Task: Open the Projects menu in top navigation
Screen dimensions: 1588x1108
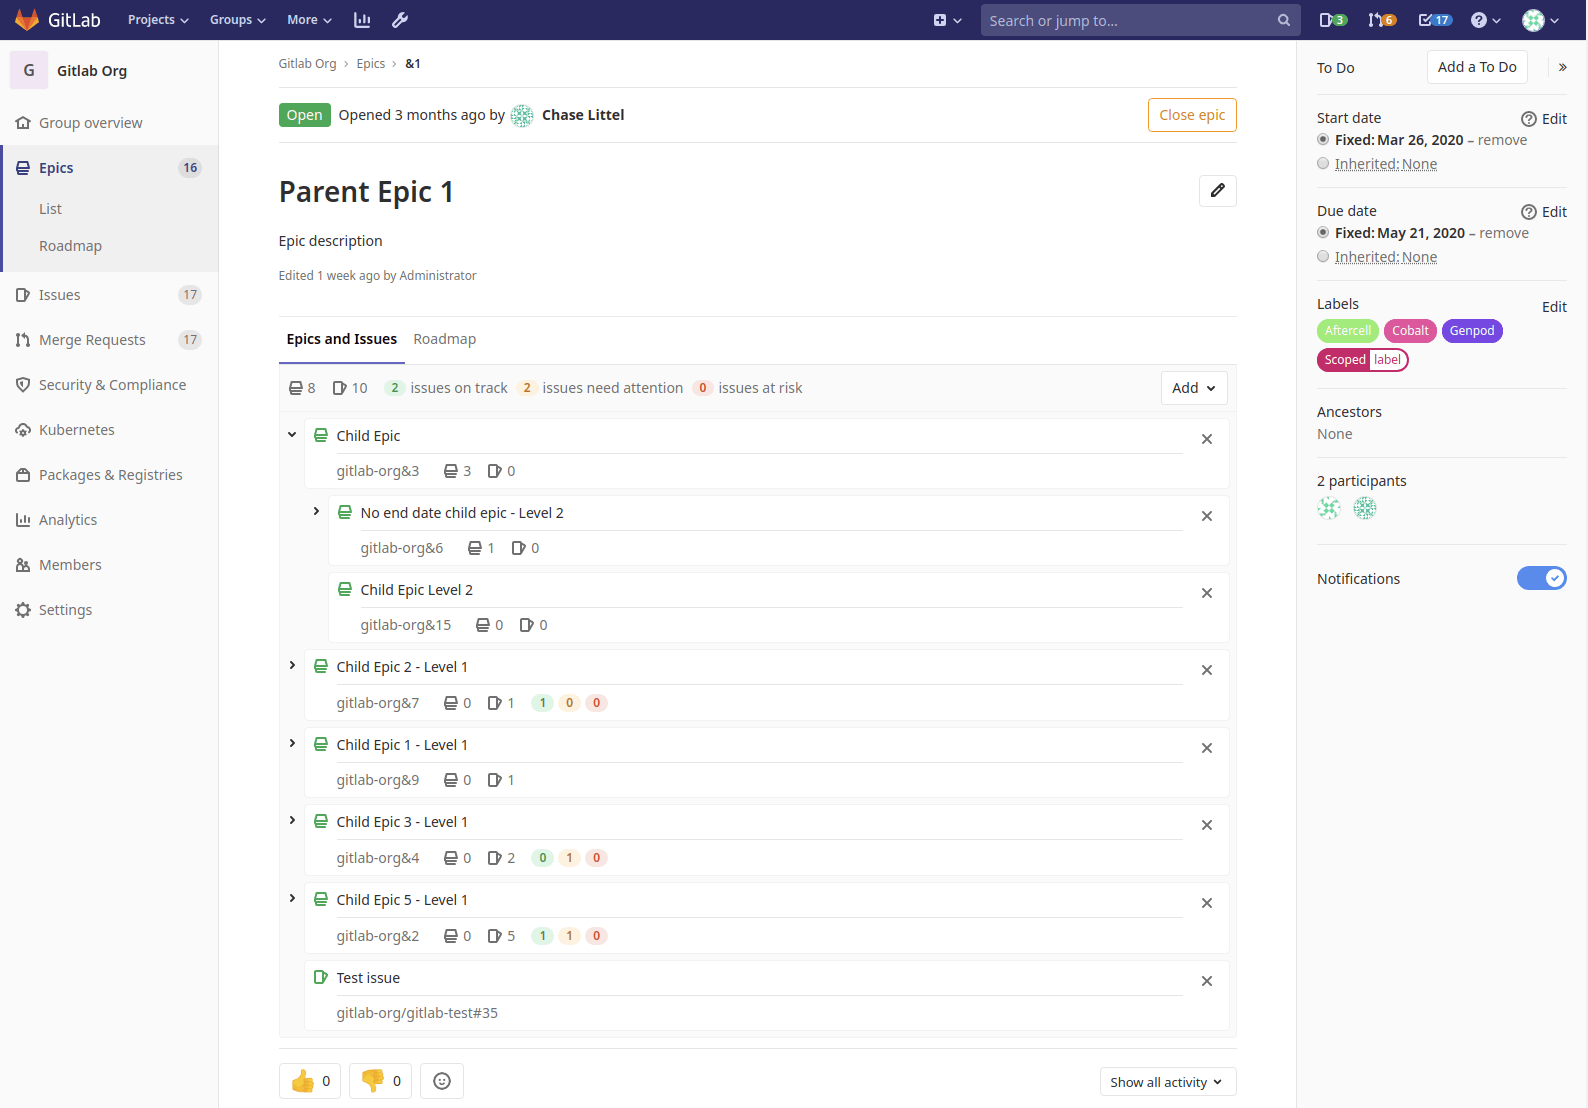Action: pos(158,20)
